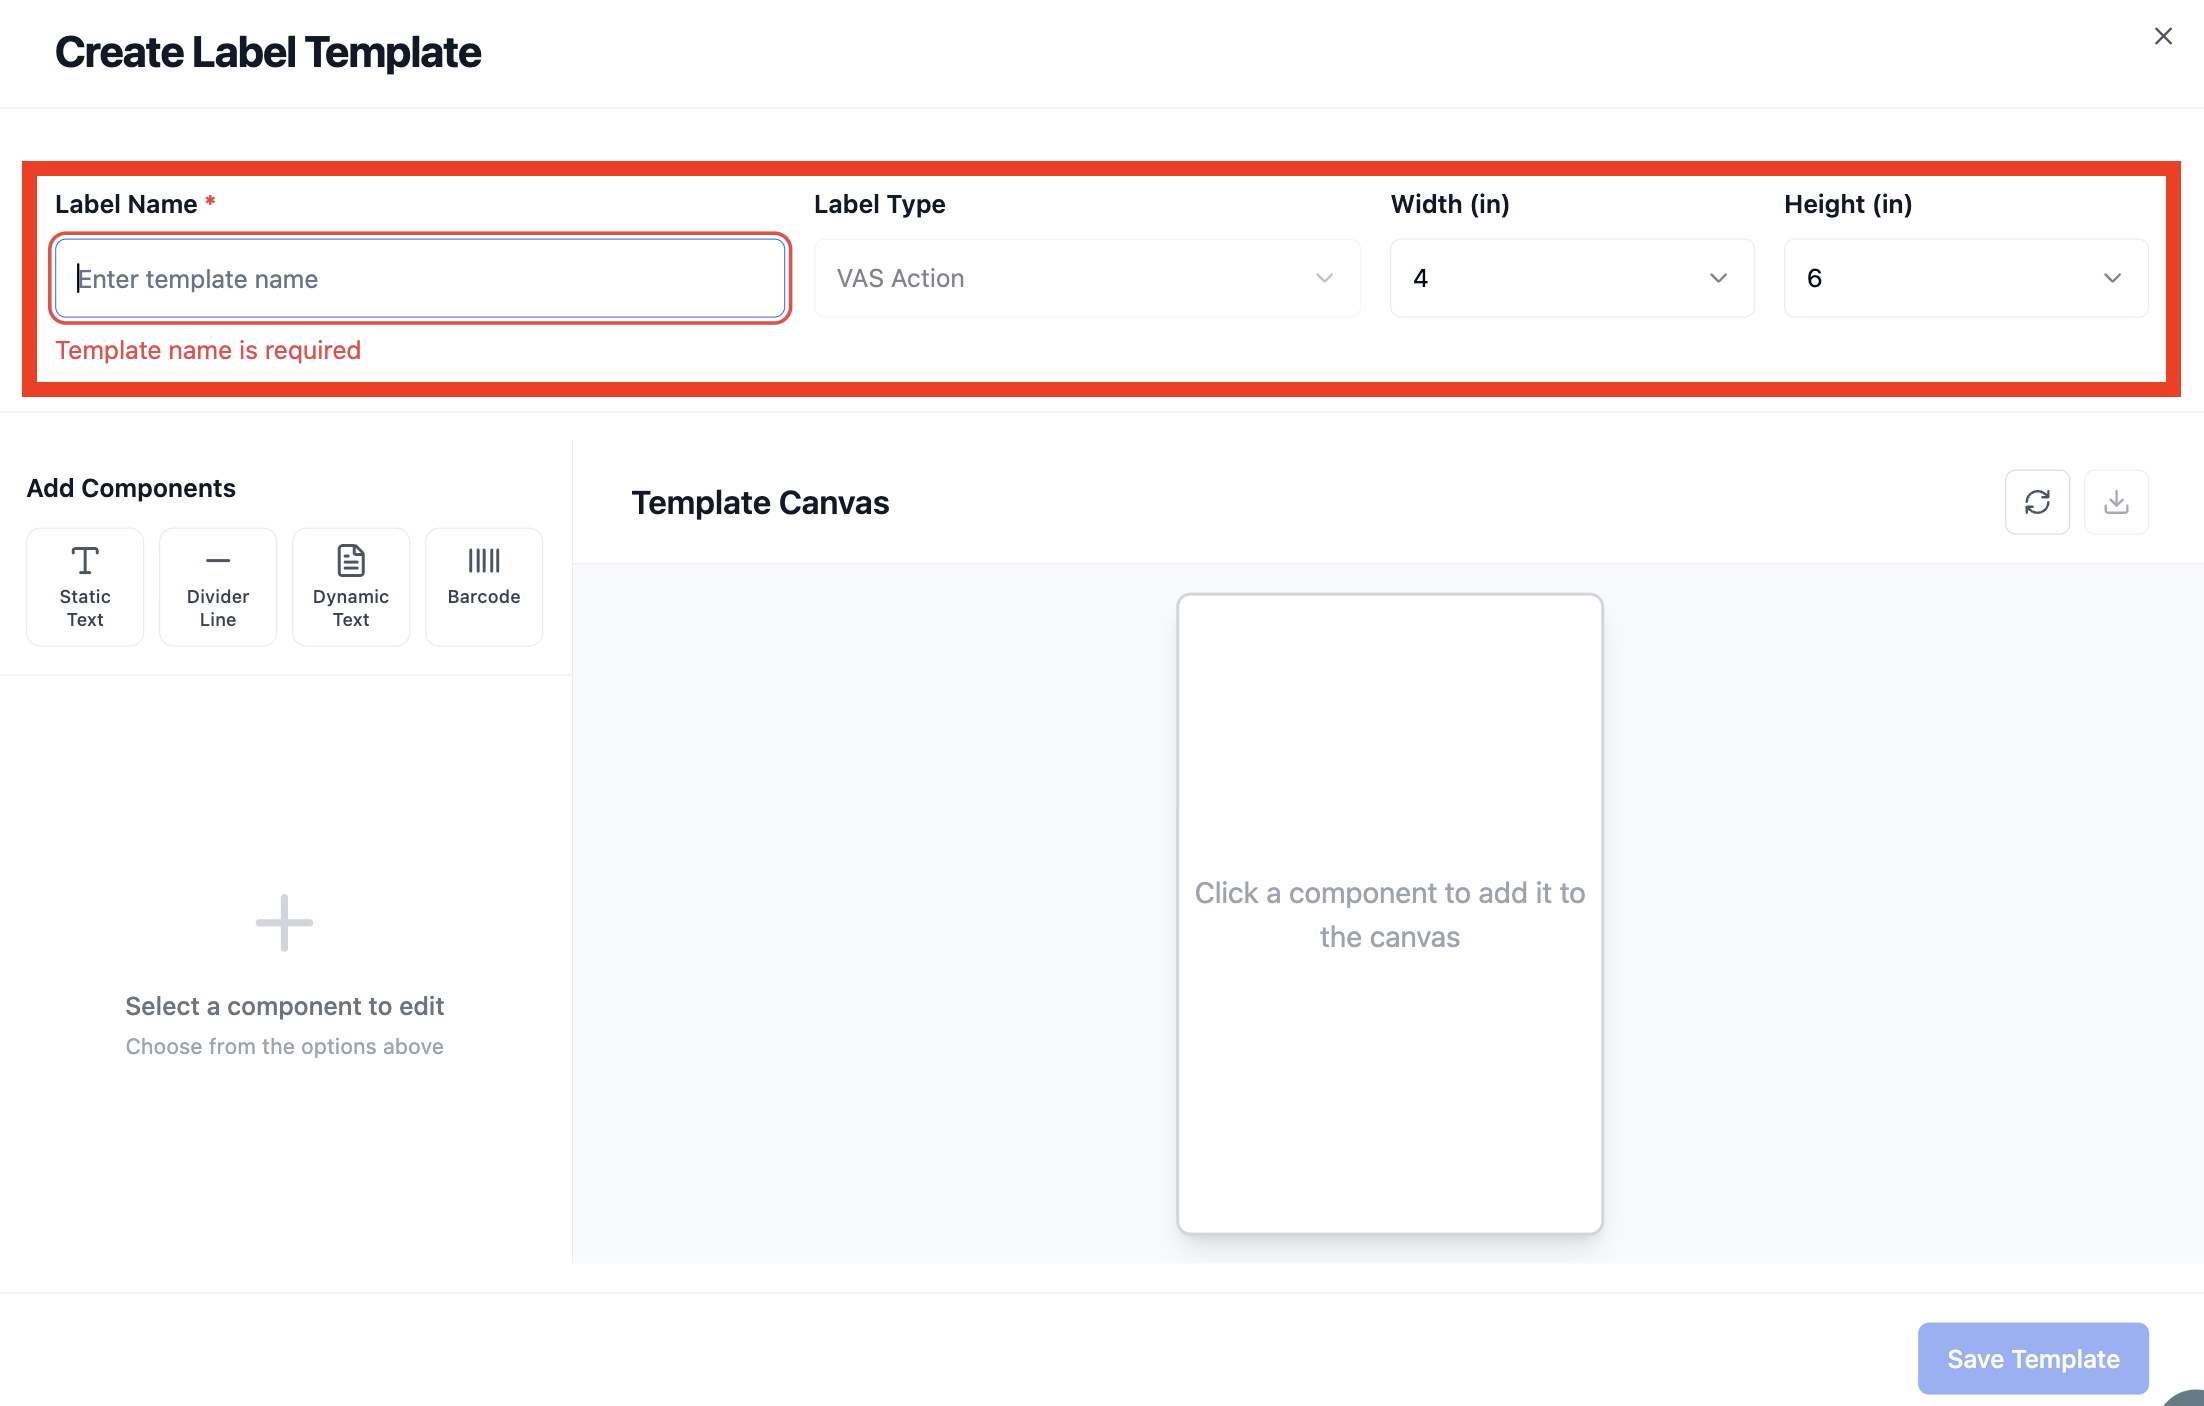Add a Barcode component
Viewport: 2204px width, 1406px height.
pos(484,587)
